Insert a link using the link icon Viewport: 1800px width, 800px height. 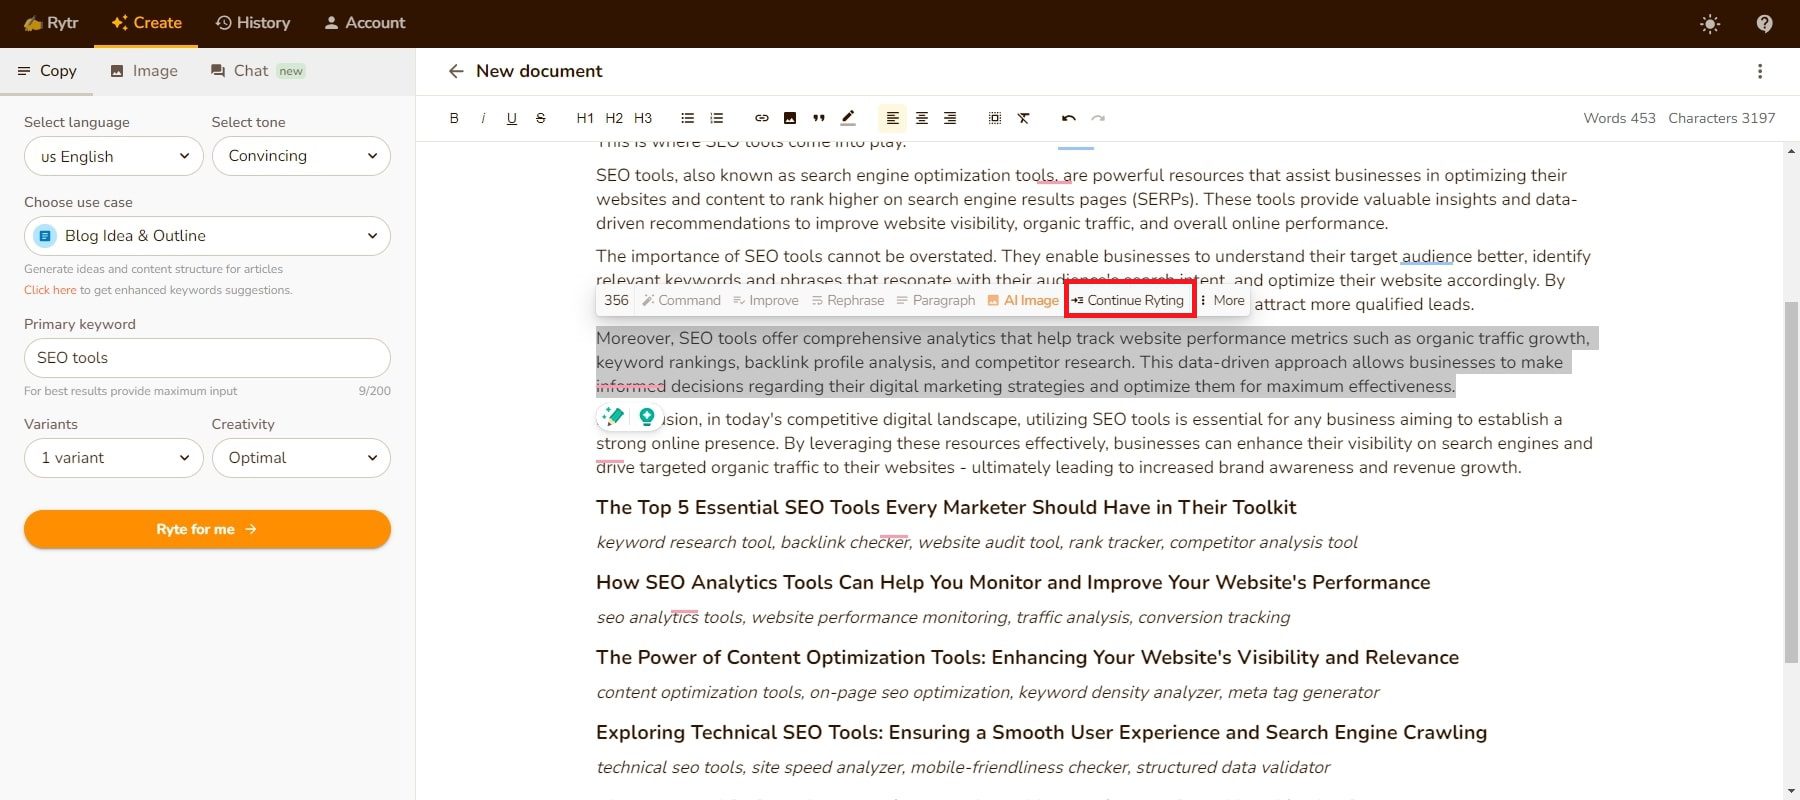pyautogui.click(x=761, y=118)
